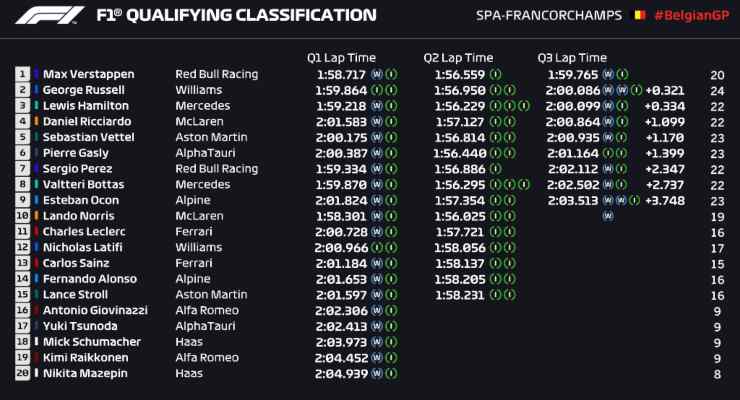Click SPA-FRANCORCHAMPS circuit label
This screenshot has width=740, height=400.
pyautogui.click(x=549, y=16)
